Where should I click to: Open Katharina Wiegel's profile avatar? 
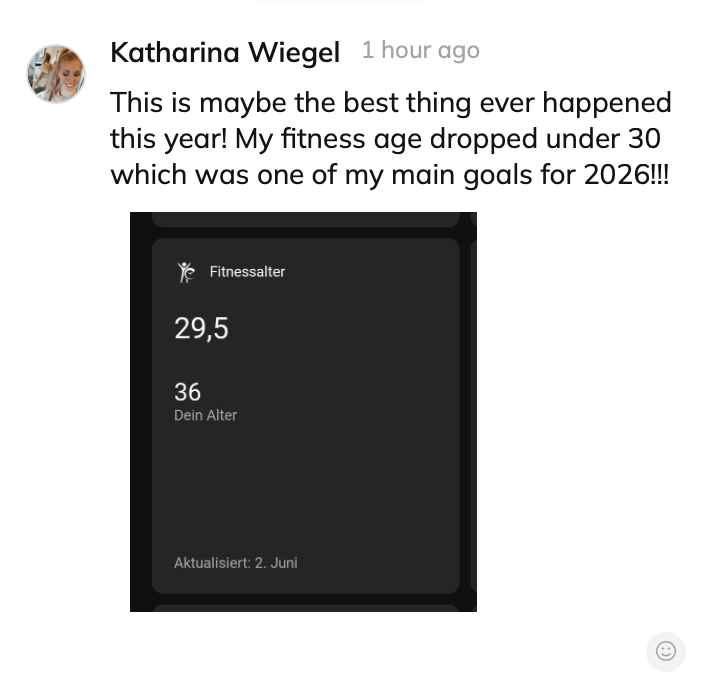(56, 74)
